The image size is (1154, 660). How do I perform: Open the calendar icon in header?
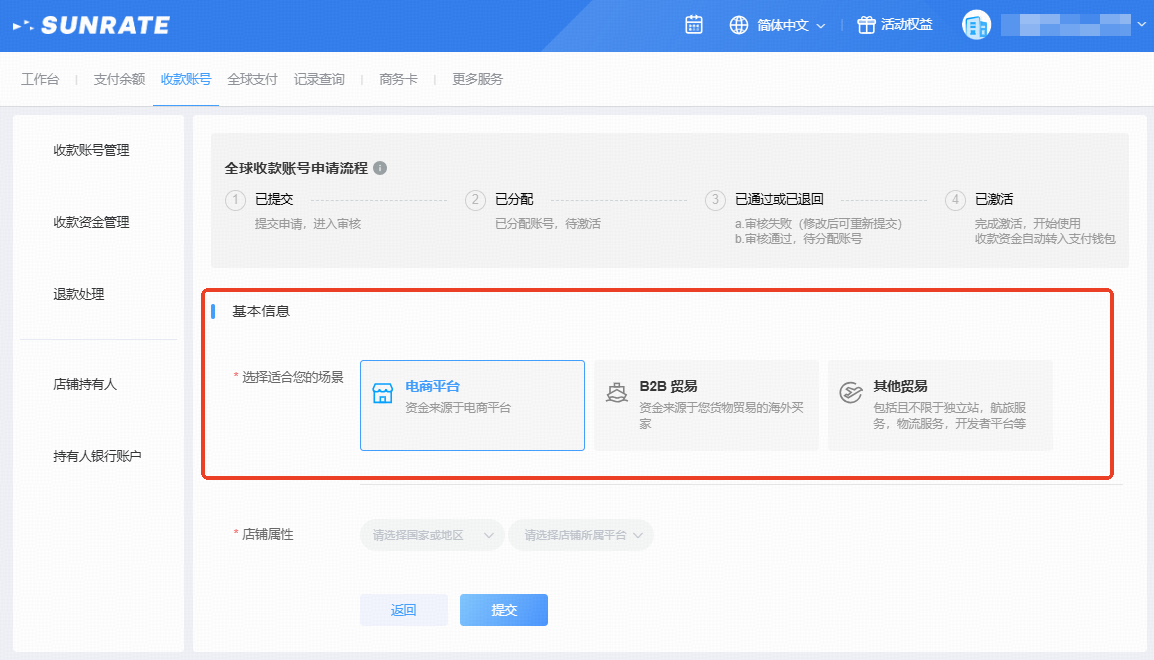[x=694, y=25]
